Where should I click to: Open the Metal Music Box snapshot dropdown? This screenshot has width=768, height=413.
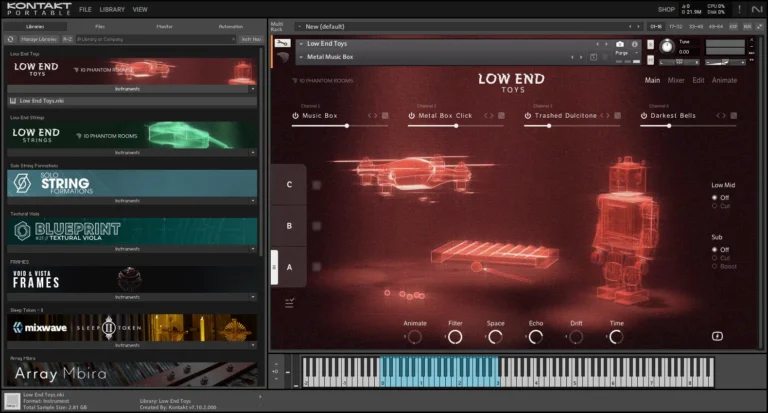click(301, 57)
